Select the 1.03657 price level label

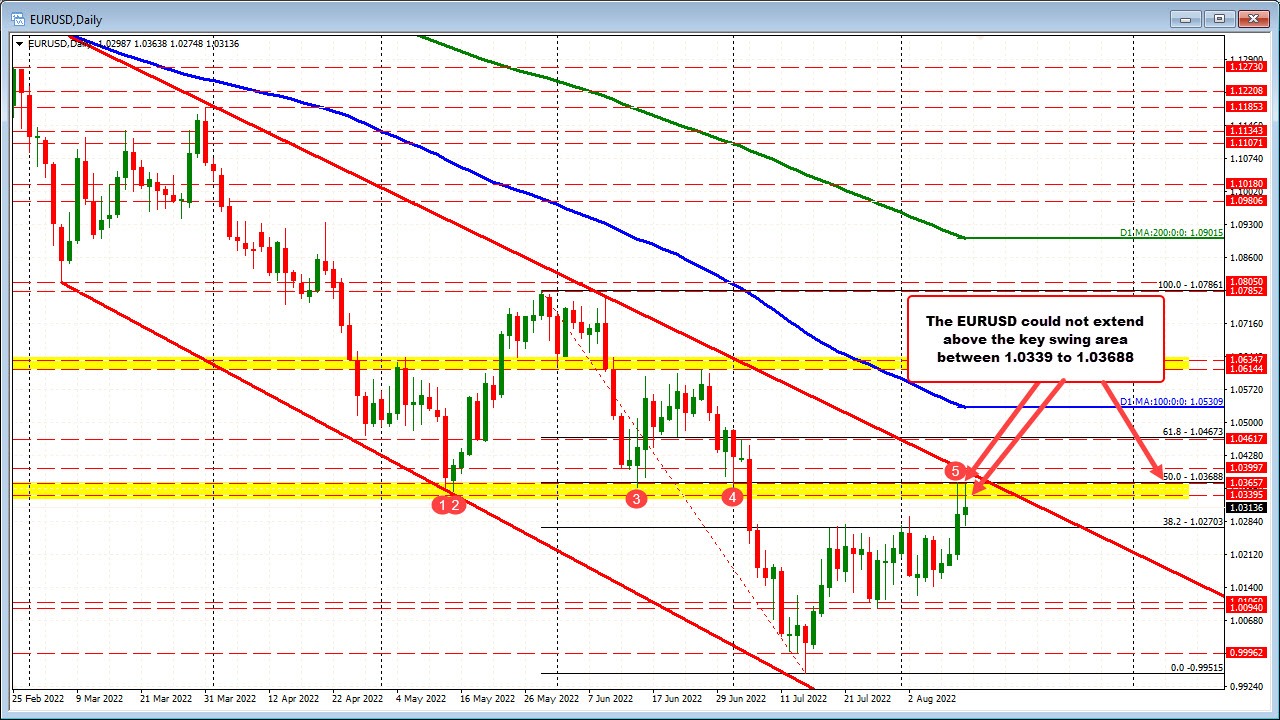[x=1246, y=483]
